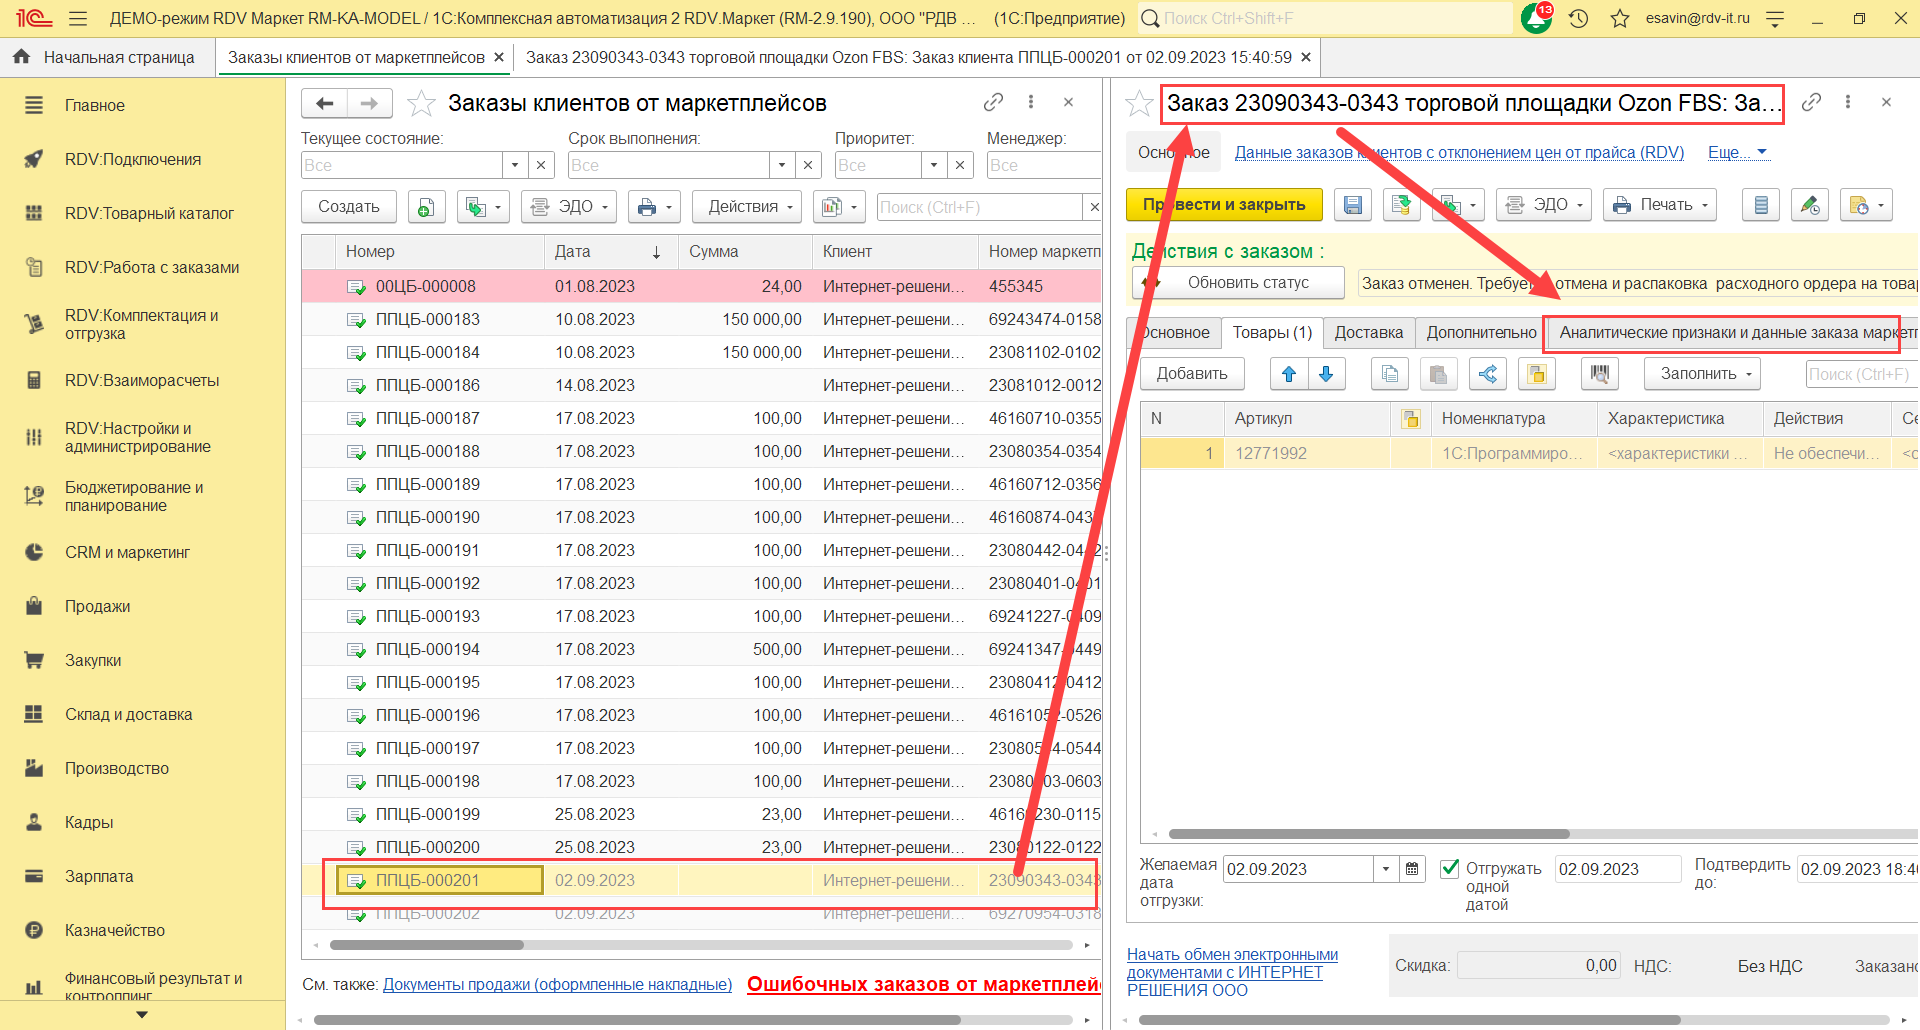This screenshot has height=1030, width=1920.
Task: Open calendar for desired shipment date
Action: click(x=1412, y=869)
